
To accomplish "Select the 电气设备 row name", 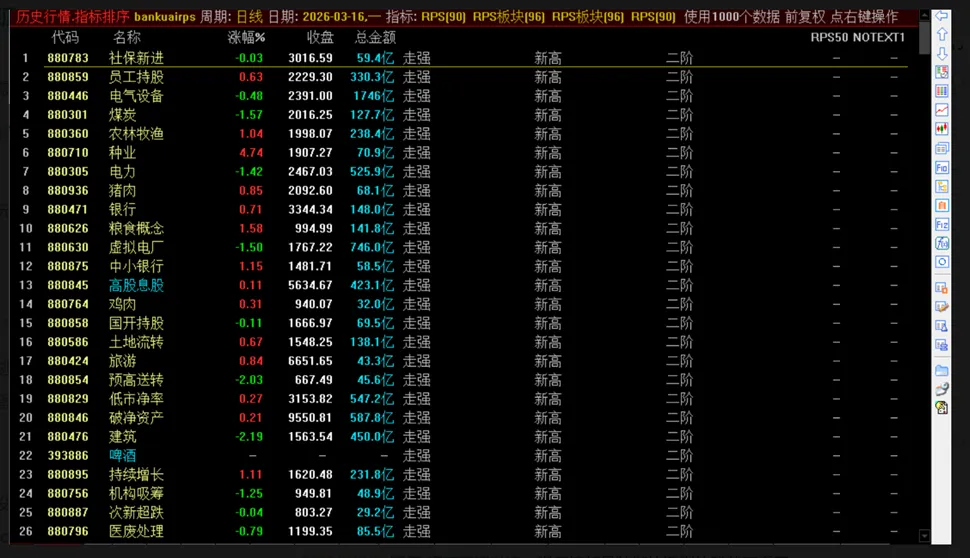I will point(136,96).
